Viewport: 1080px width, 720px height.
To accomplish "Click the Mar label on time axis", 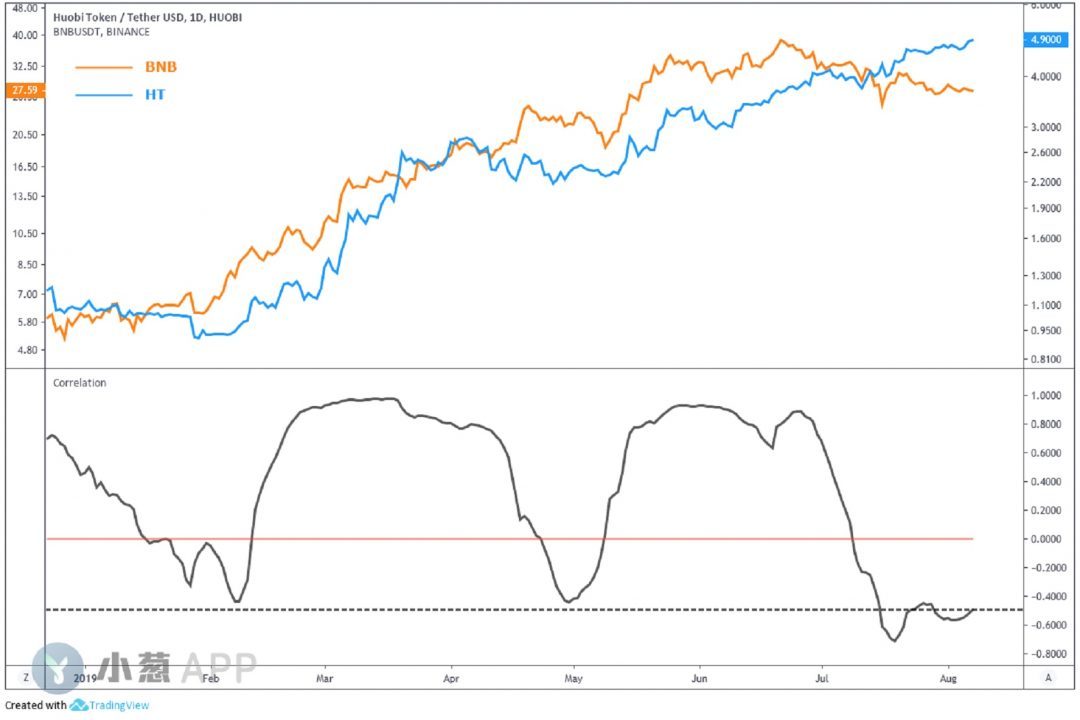I will click(324, 679).
